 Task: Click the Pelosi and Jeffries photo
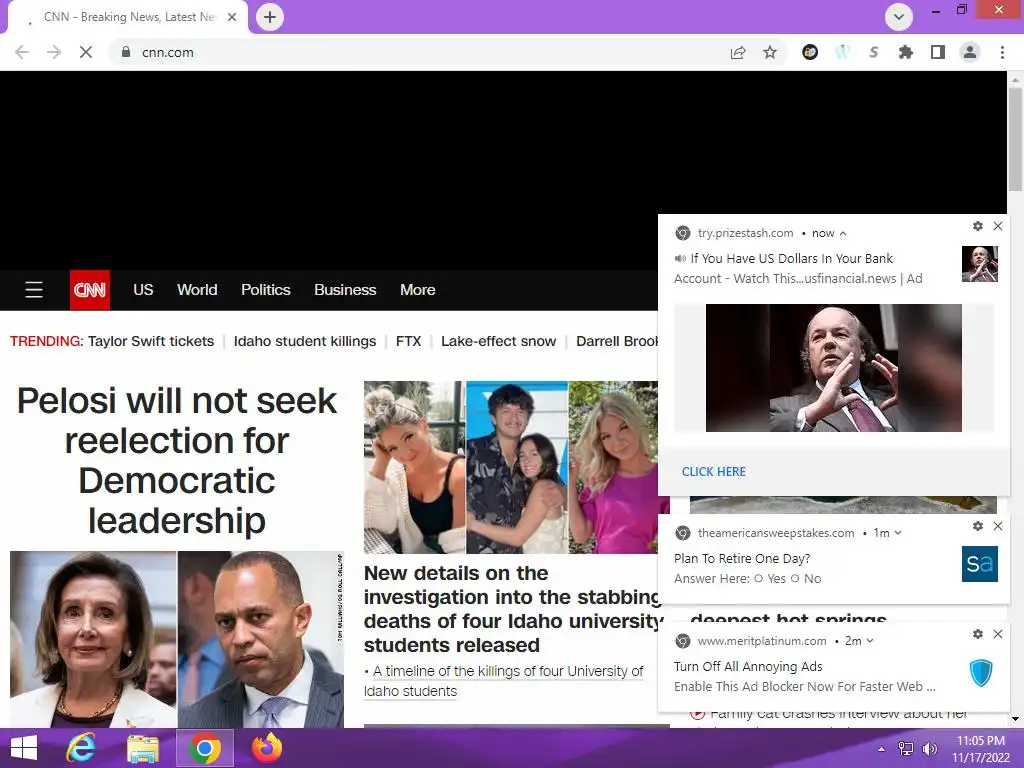(x=177, y=639)
